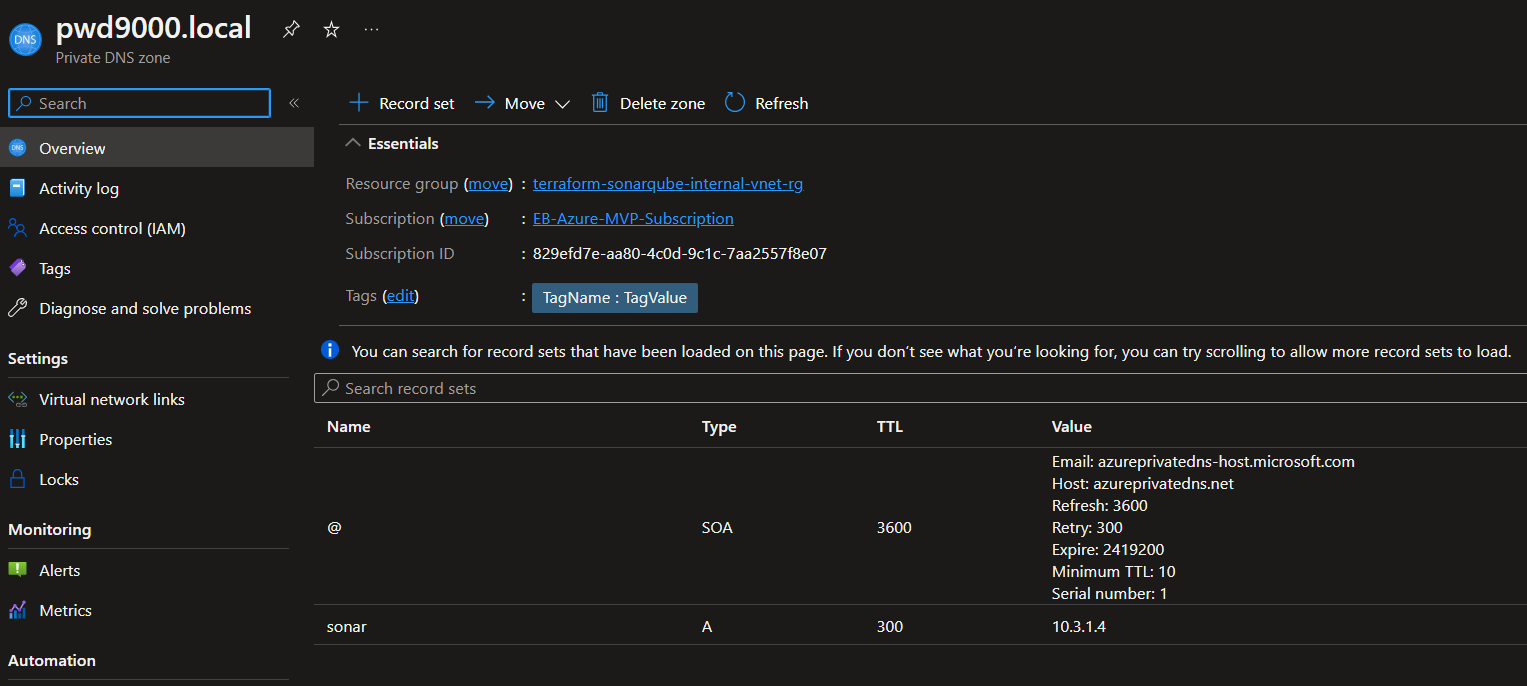The height and width of the screenshot is (686, 1527).
Task: Open the more options ellipsis menu
Action: (x=371, y=30)
